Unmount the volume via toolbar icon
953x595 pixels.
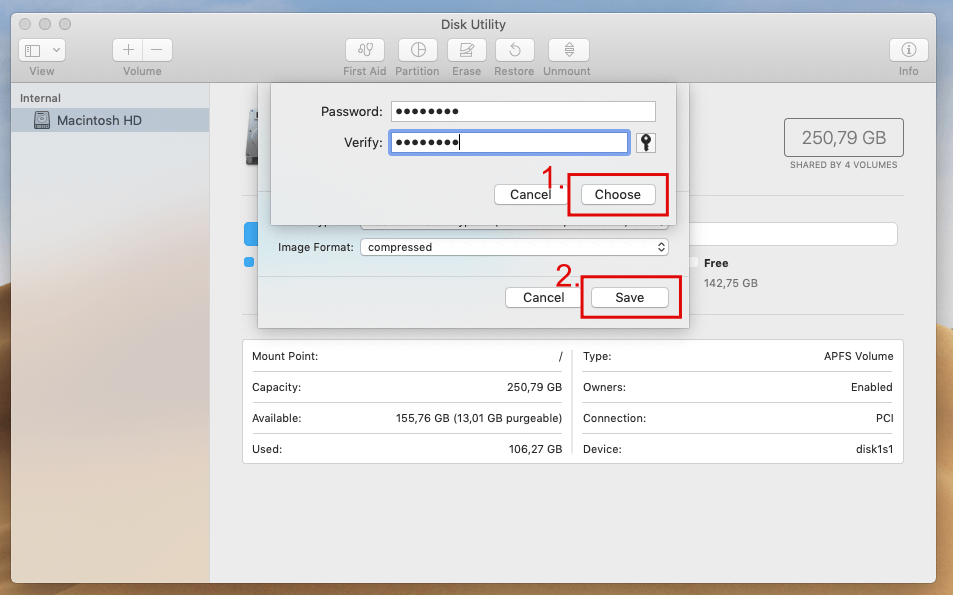tap(568, 50)
